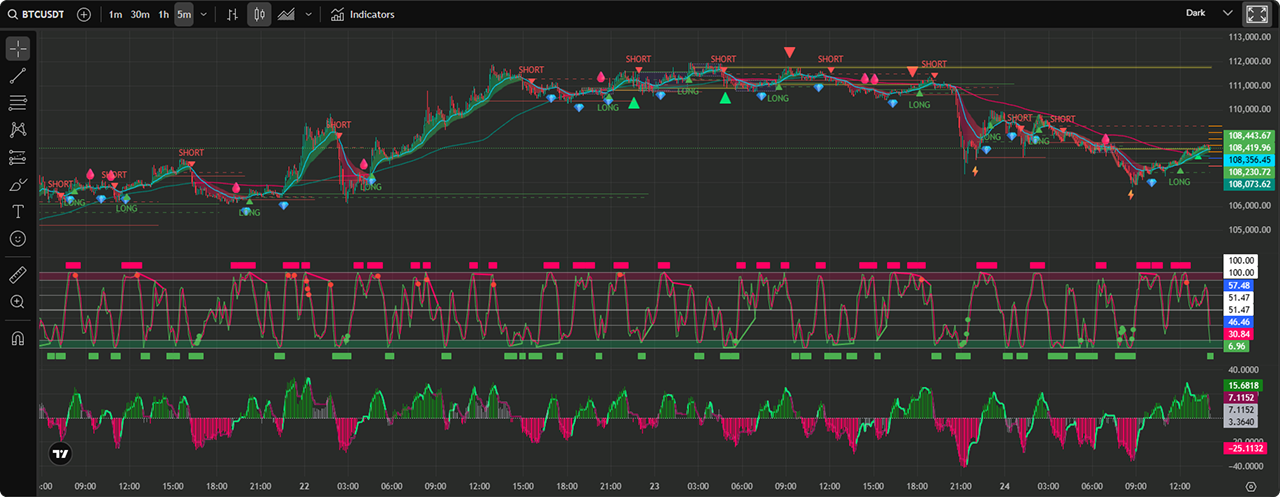Click the 108,419.96 price label
The height and width of the screenshot is (498, 1280).
click(1250, 147)
